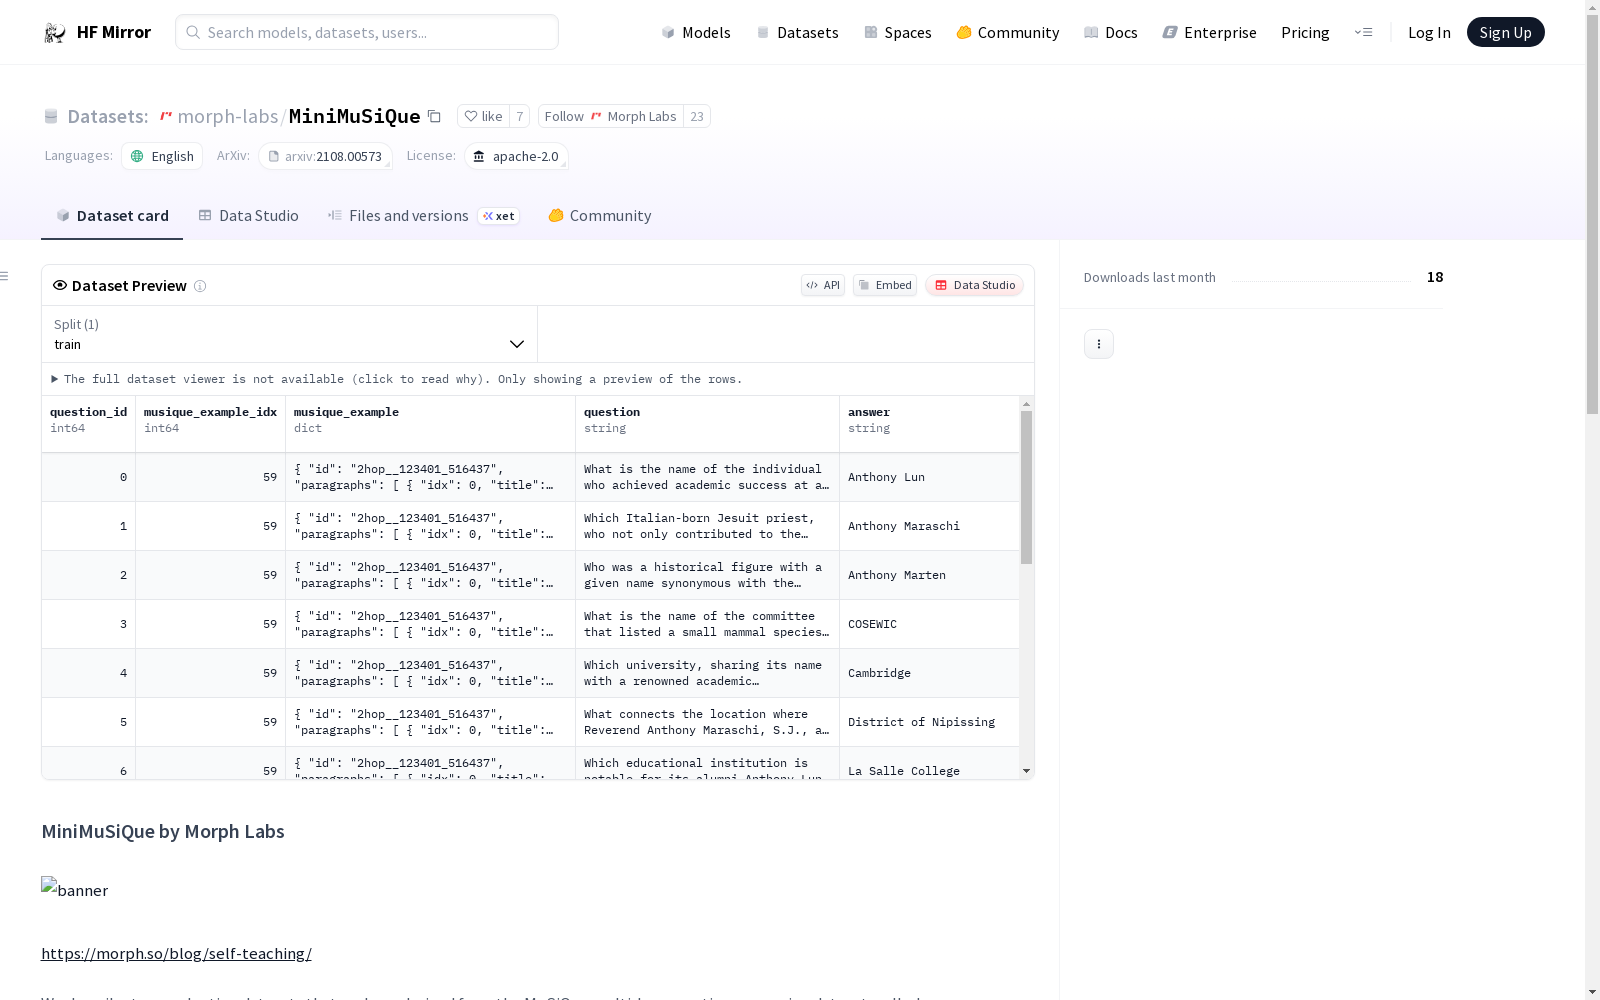The width and height of the screenshot is (1600, 1000).
Task: Click the MiniMuSiQue by Morph Labs heading
Action: [163, 831]
